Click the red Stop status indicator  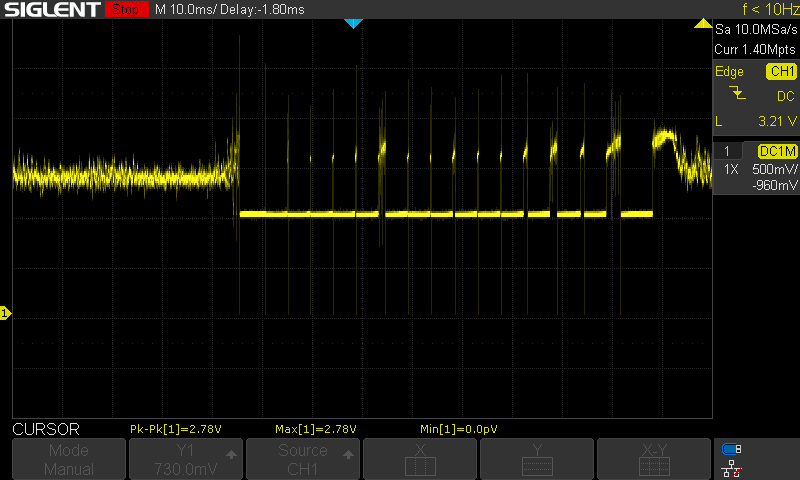pyautogui.click(x=126, y=9)
